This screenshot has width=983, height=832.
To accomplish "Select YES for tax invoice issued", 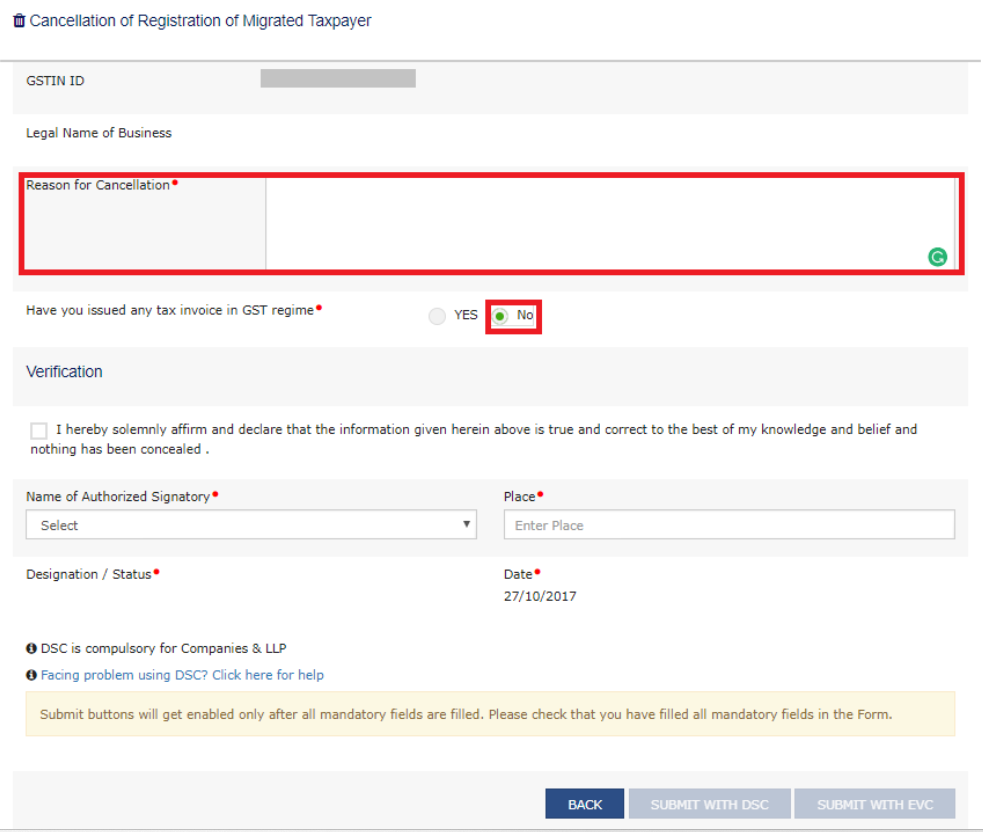I will [438, 316].
